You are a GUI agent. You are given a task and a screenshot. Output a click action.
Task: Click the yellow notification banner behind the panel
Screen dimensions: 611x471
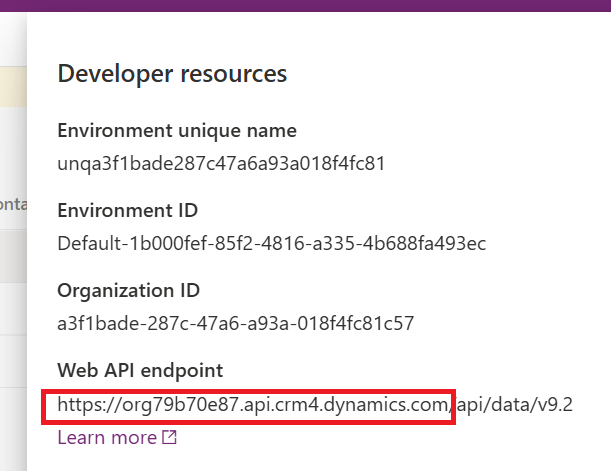tap(12, 87)
